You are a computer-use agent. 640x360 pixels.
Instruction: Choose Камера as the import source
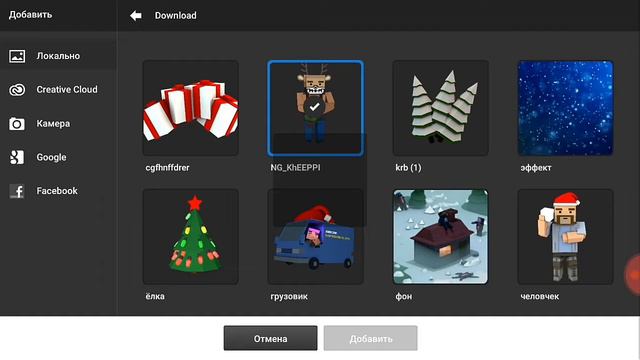click(53, 123)
